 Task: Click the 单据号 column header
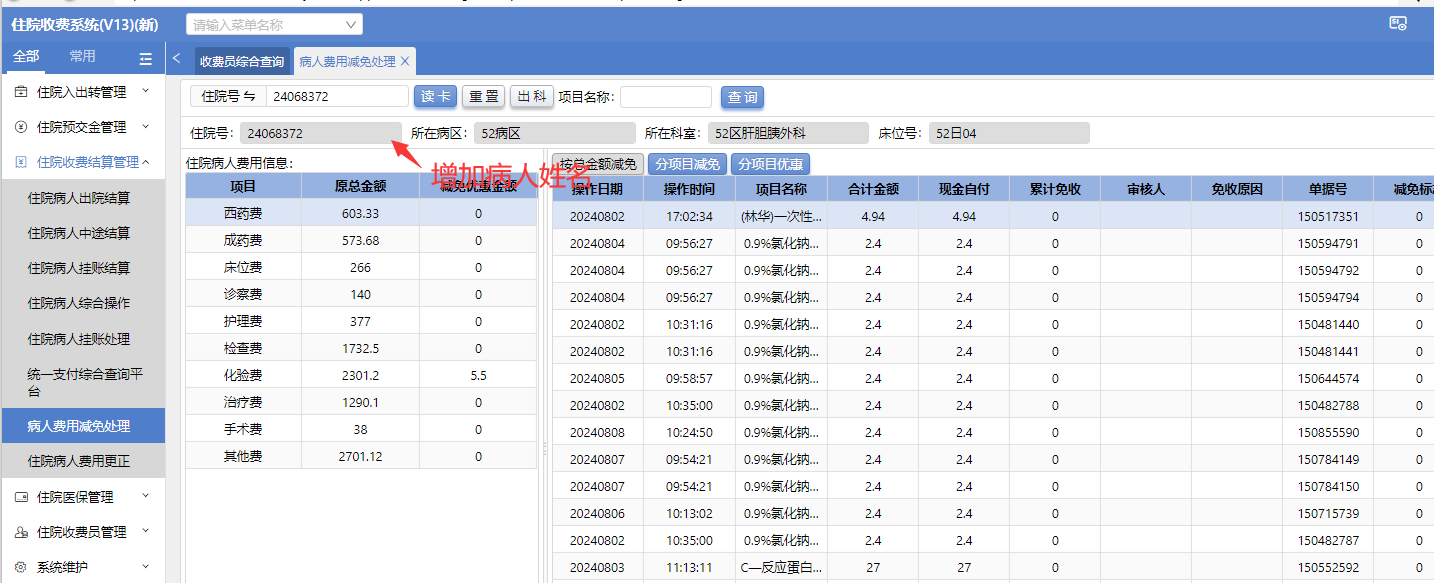pyautogui.click(x=1328, y=189)
